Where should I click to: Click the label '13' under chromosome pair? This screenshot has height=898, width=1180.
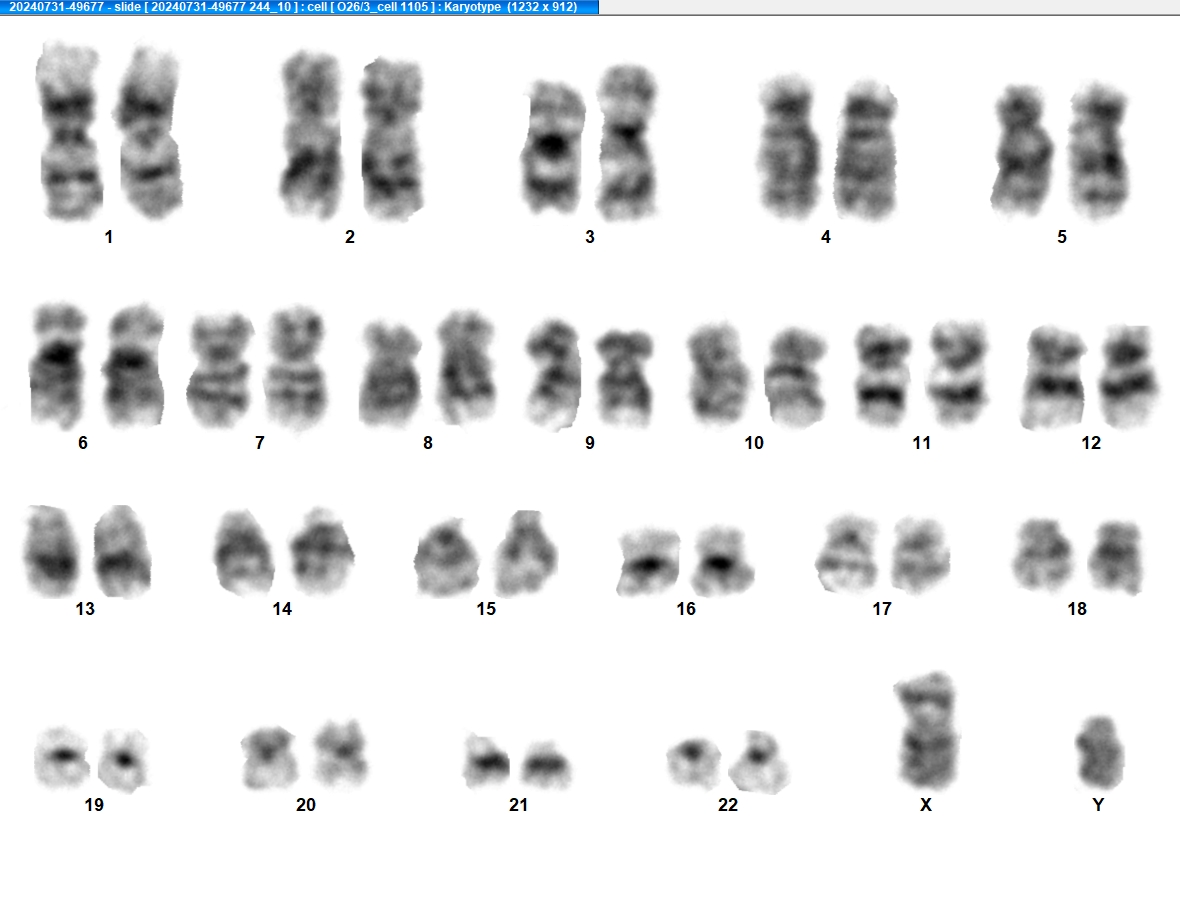[85, 608]
